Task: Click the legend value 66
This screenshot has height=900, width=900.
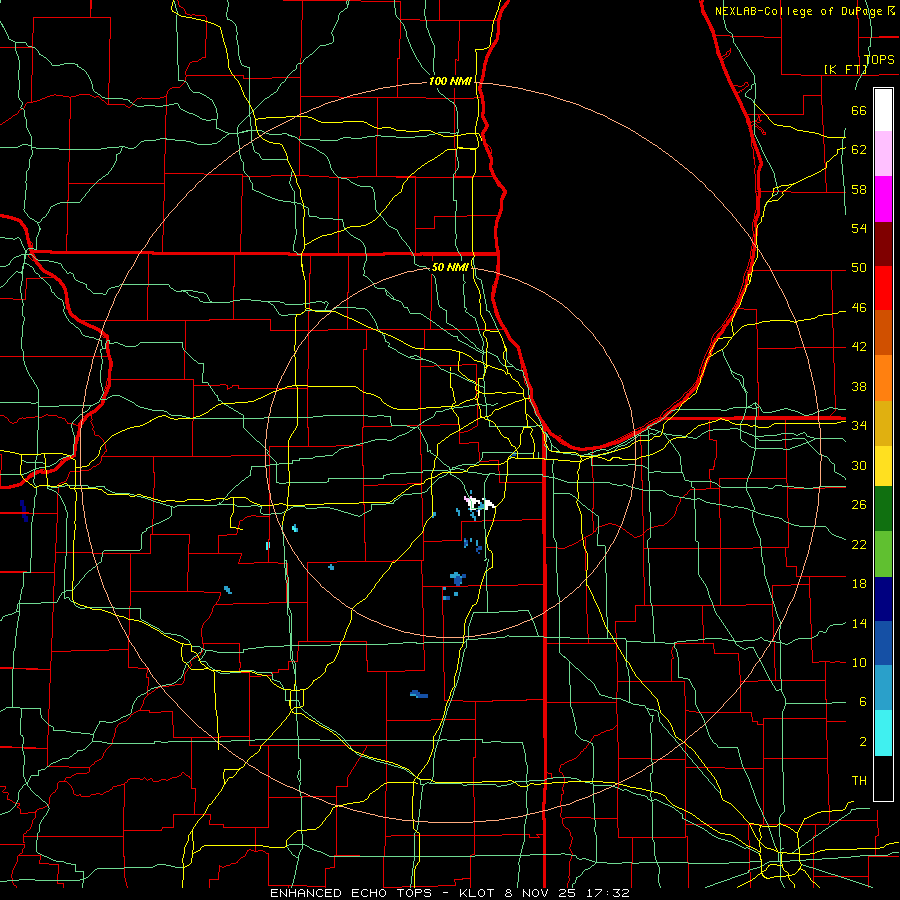Action: click(859, 110)
